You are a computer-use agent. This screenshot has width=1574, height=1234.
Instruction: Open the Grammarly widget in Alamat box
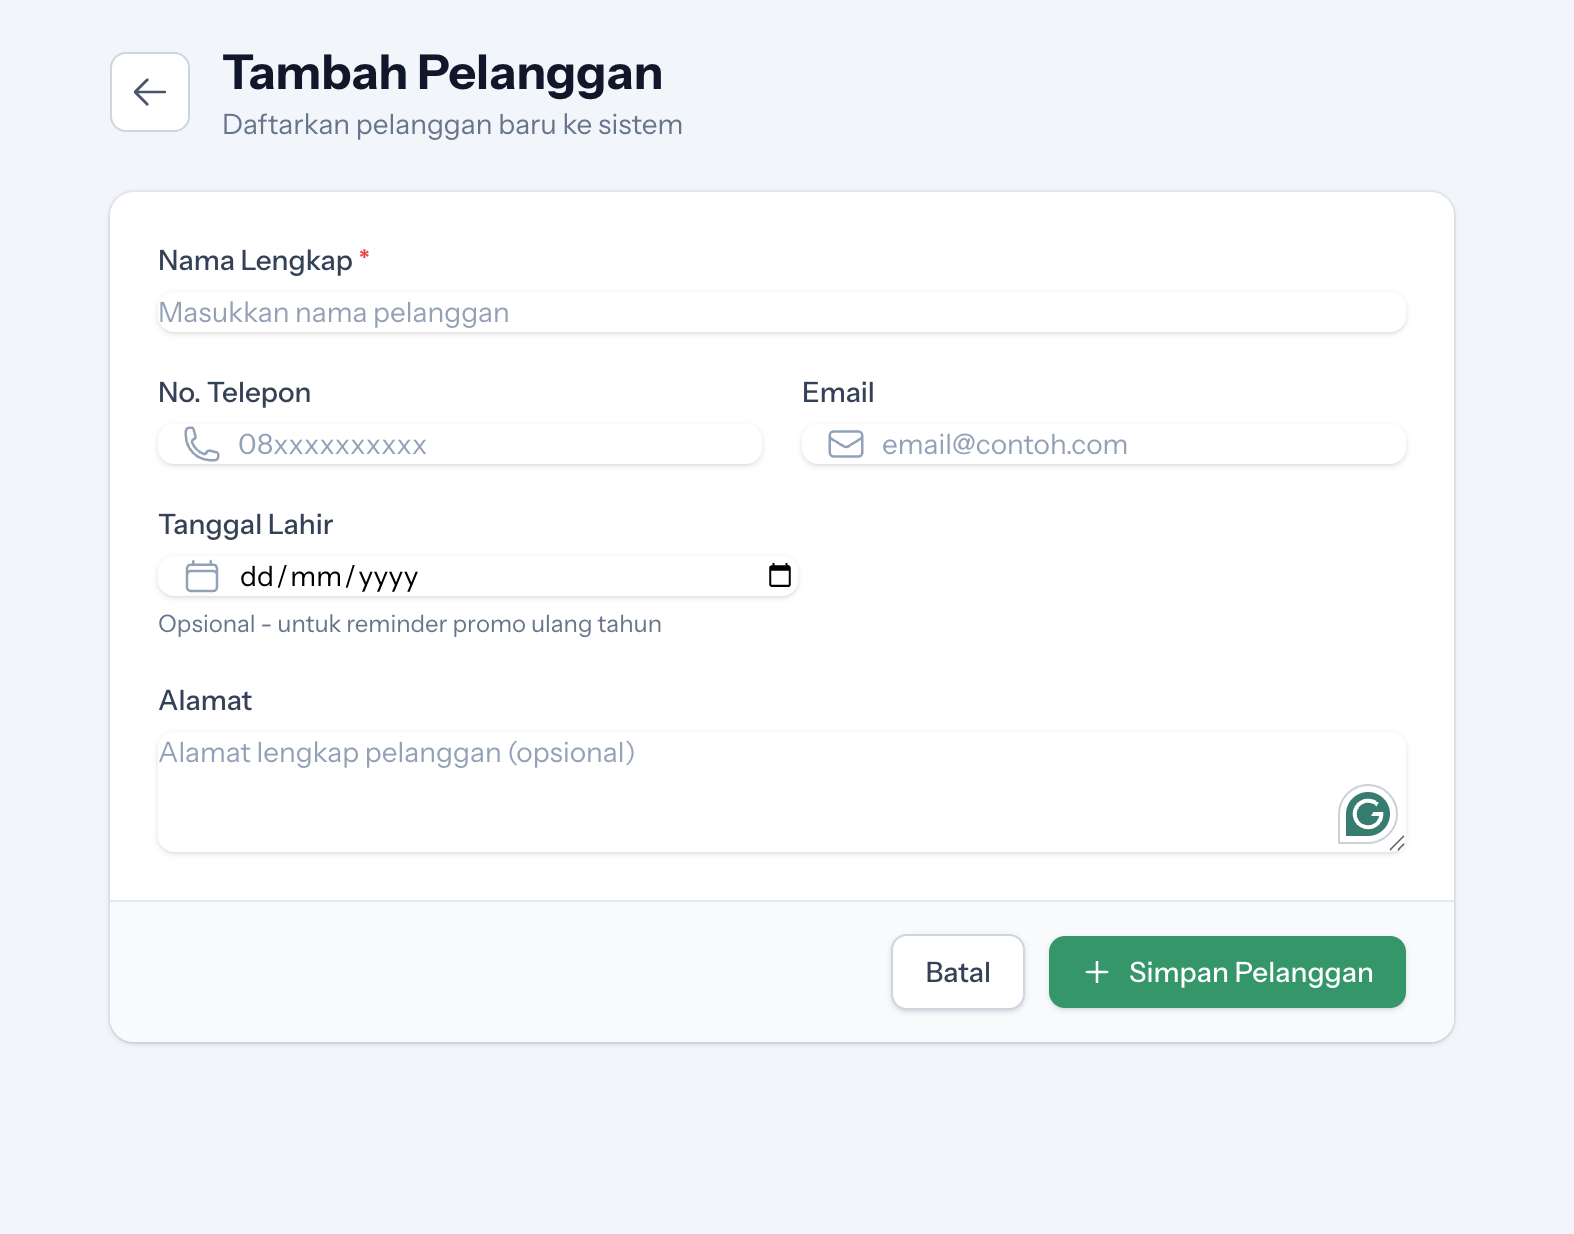[1367, 814]
